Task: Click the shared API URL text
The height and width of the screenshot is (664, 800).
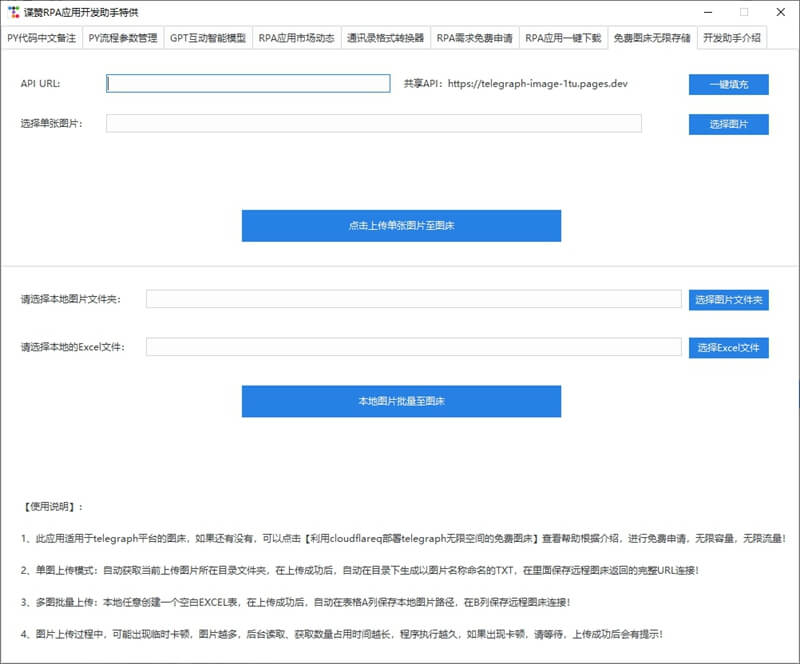Action: coord(516,84)
